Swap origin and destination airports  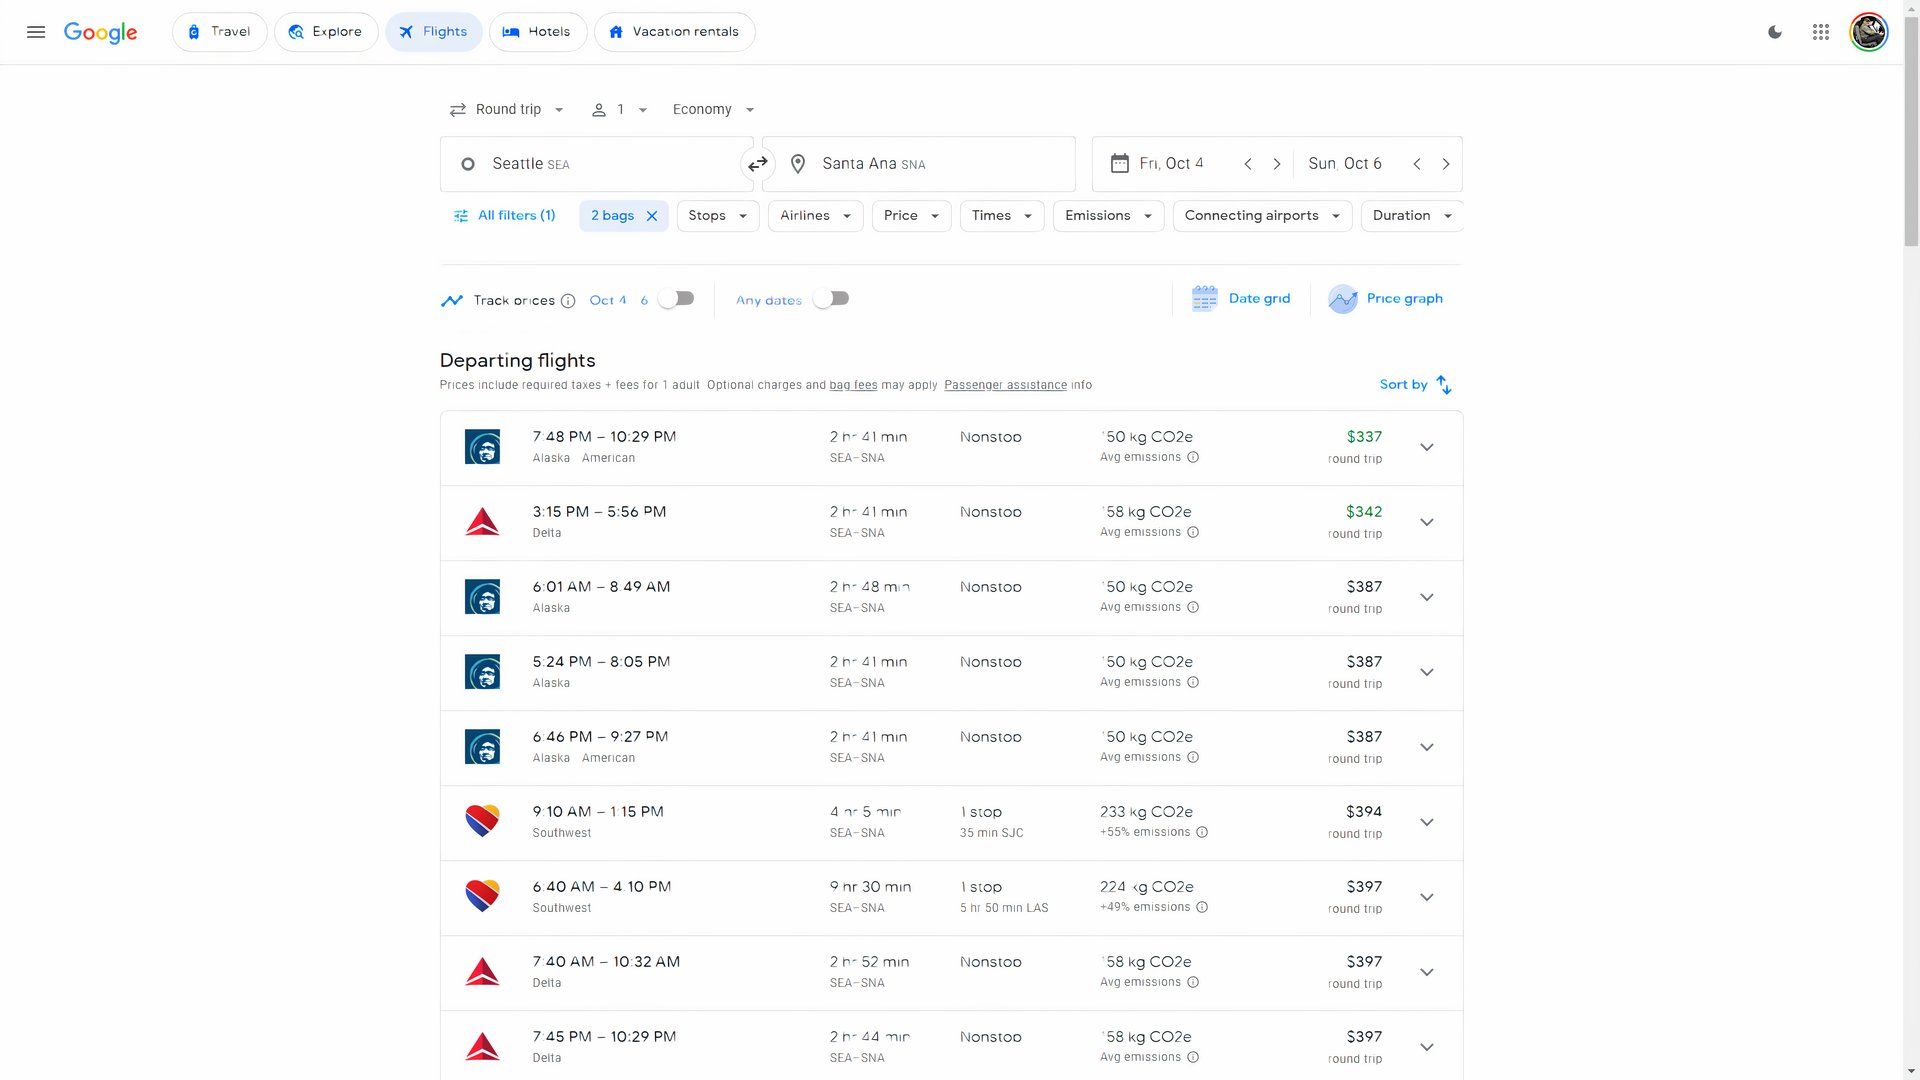coord(757,164)
